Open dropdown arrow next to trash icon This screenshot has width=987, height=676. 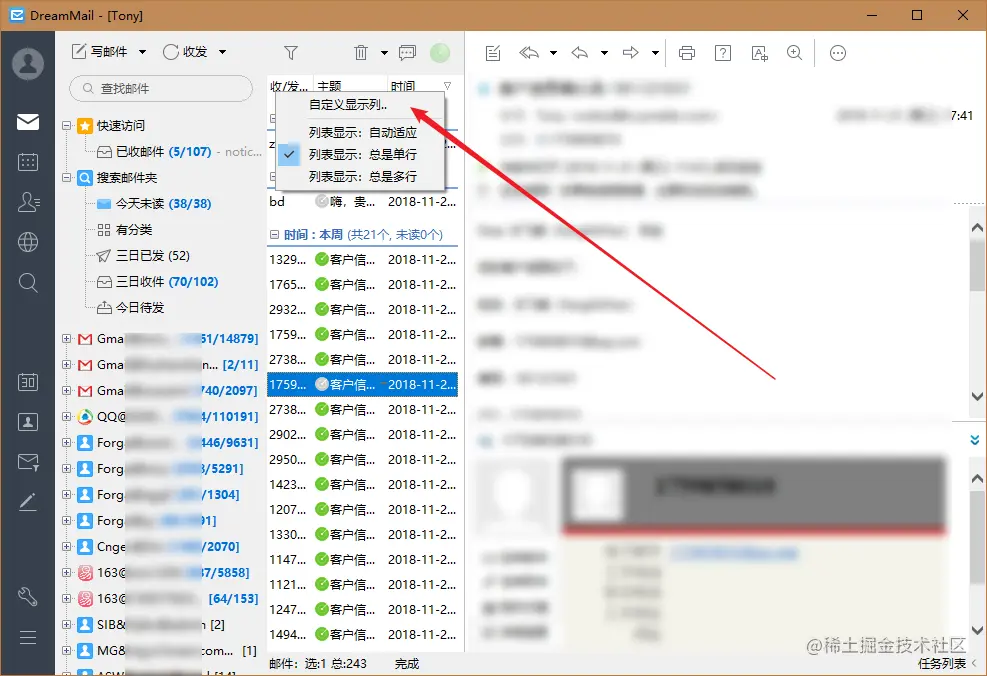(x=384, y=53)
